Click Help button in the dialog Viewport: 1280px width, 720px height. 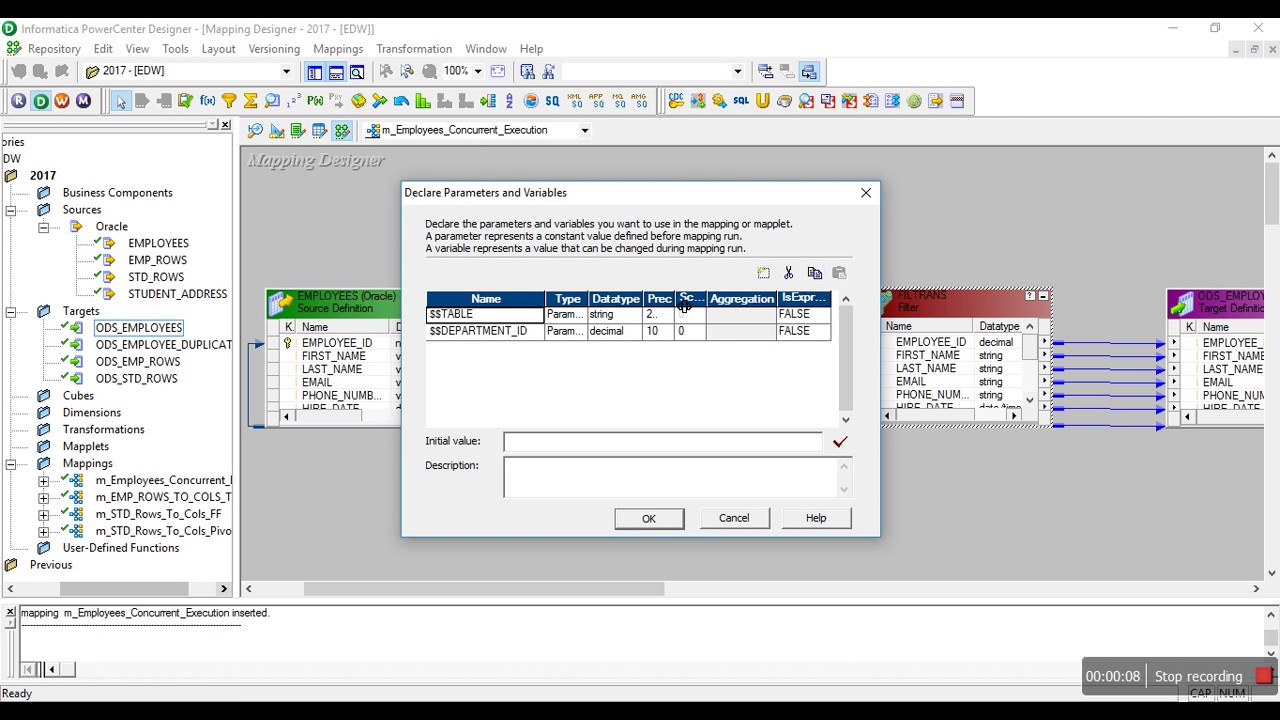(816, 518)
